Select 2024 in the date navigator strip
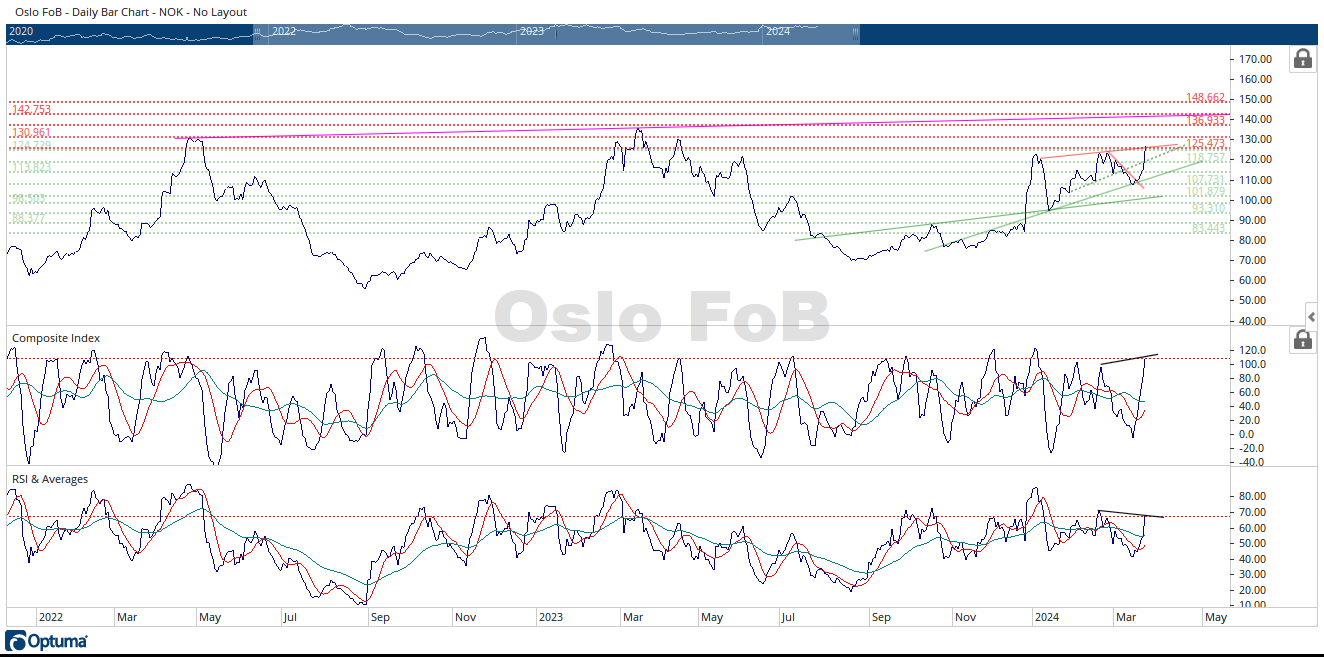Viewport: 1324px width, 657px height. [x=778, y=32]
